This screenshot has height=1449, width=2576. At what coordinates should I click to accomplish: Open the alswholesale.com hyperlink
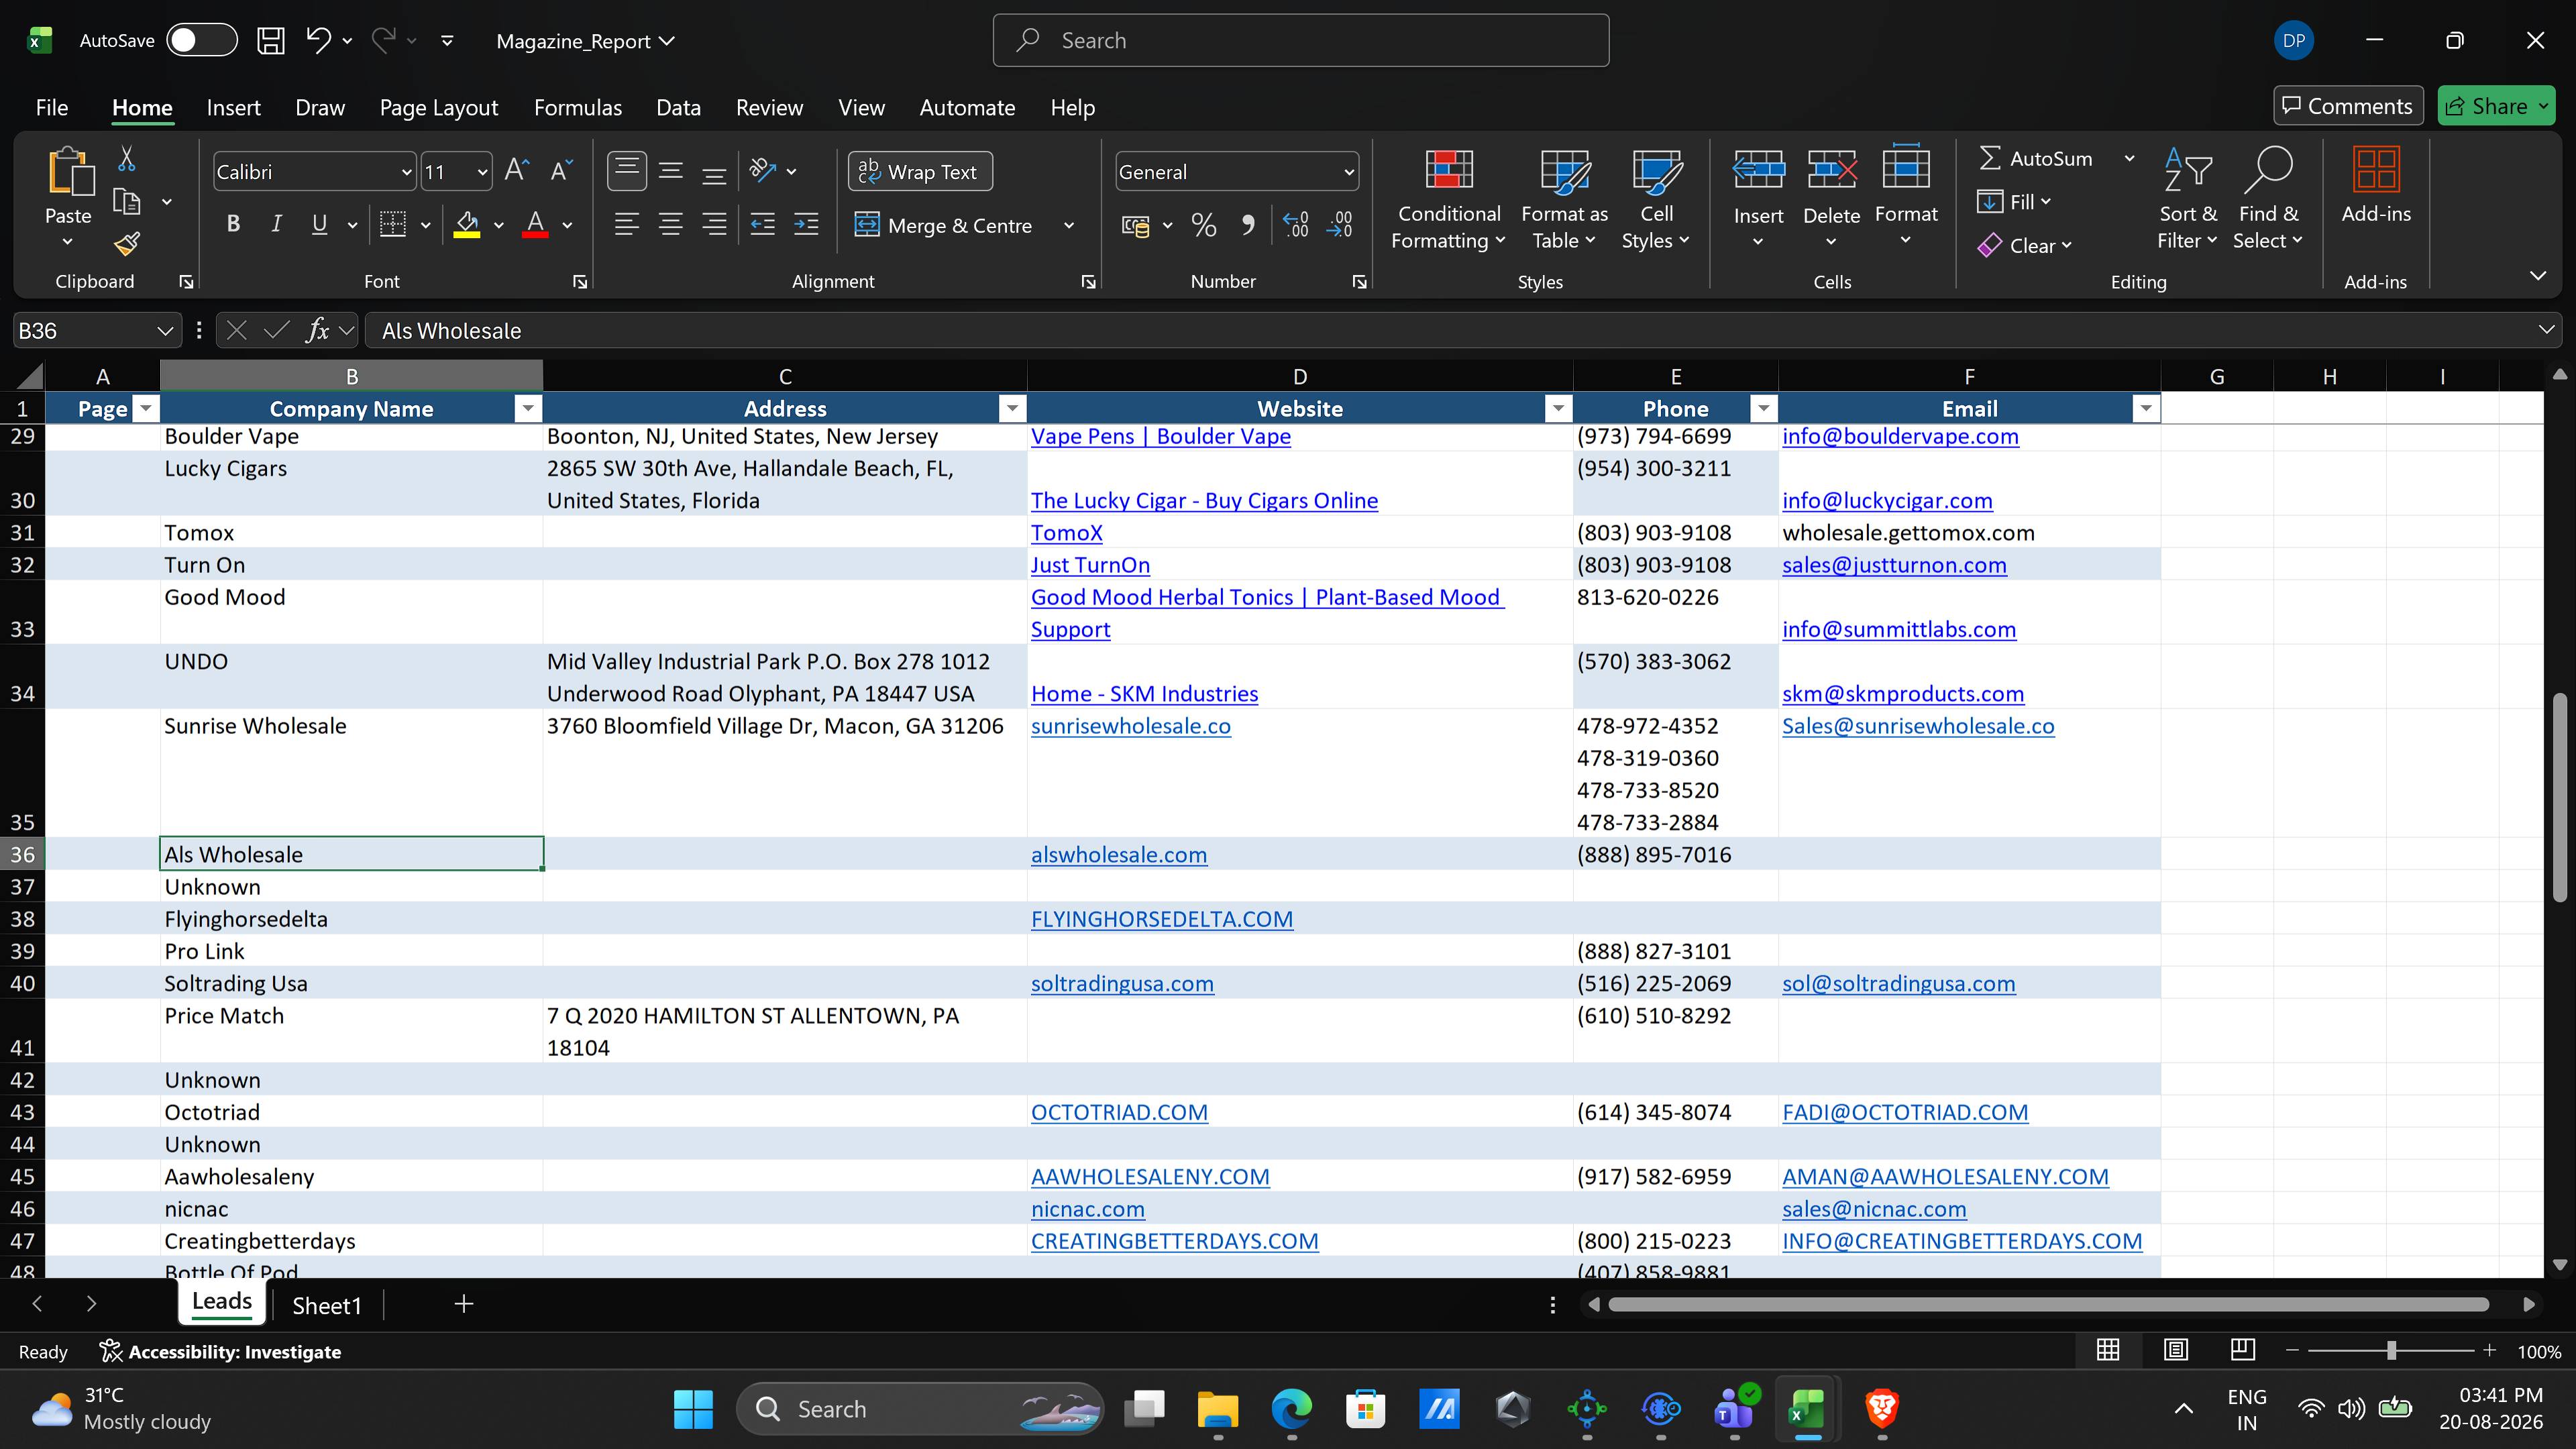click(x=1119, y=855)
